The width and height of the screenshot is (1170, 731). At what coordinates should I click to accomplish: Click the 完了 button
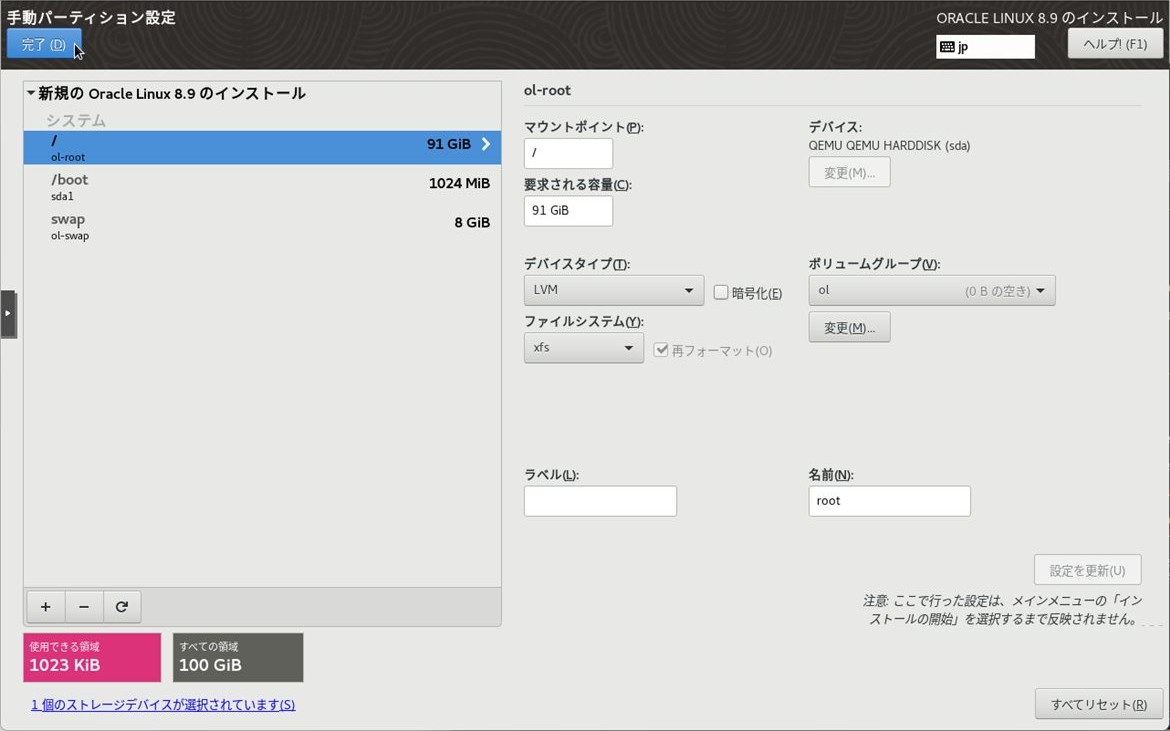(x=44, y=45)
